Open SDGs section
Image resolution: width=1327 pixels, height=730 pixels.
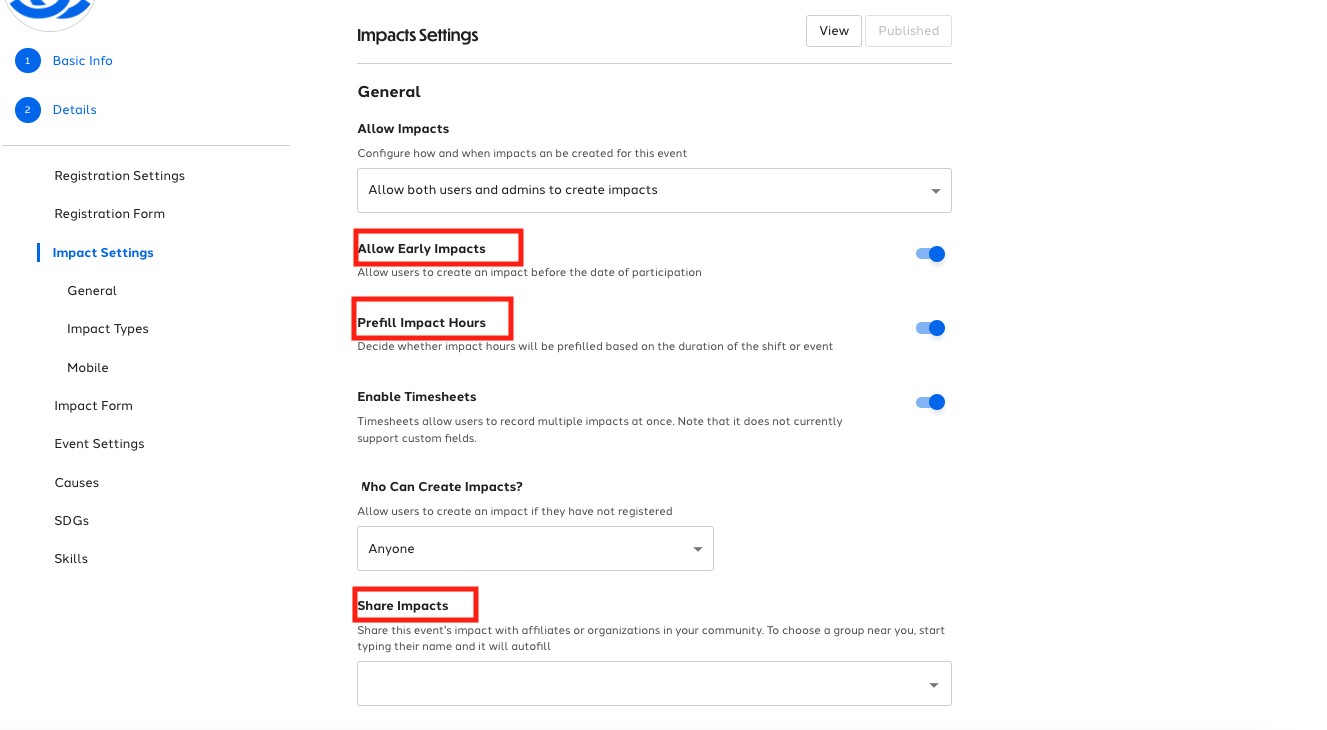coord(72,521)
